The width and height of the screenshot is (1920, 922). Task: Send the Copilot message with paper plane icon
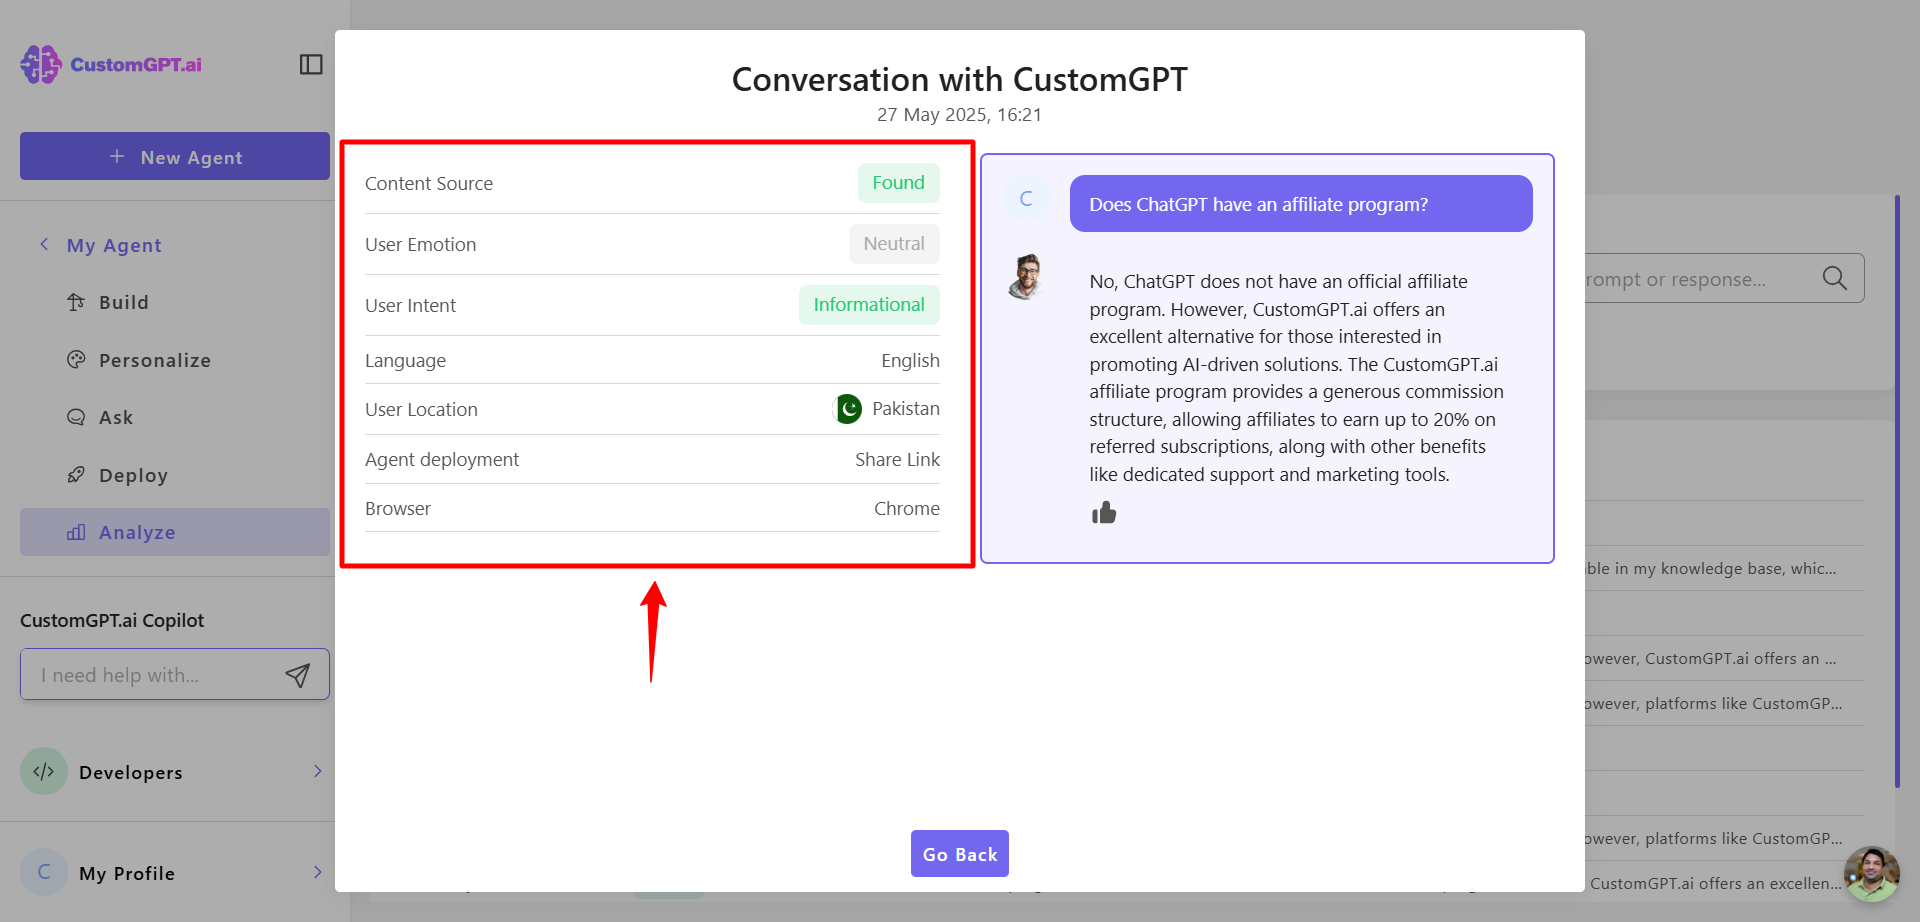297,675
